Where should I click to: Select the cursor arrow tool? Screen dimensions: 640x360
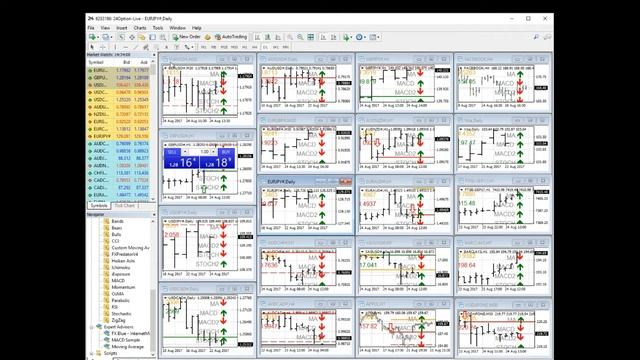(x=92, y=47)
